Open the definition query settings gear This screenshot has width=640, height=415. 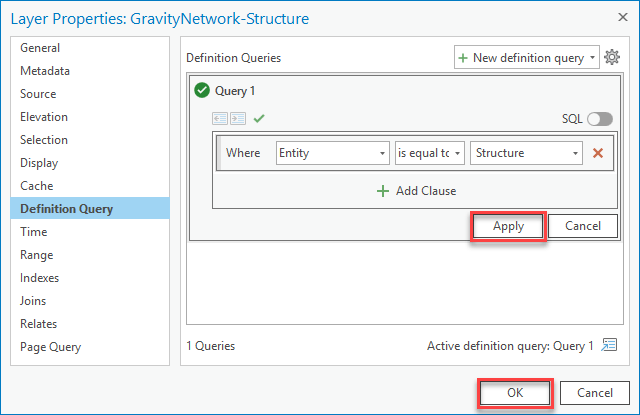coord(612,58)
